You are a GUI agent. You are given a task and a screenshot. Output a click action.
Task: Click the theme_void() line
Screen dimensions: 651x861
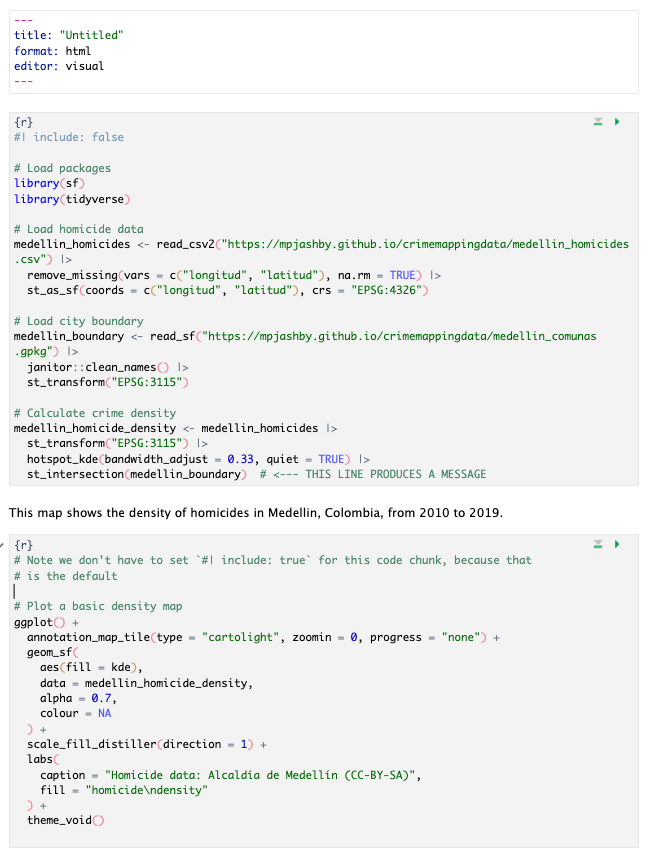pyautogui.click(x=65, y=820)
